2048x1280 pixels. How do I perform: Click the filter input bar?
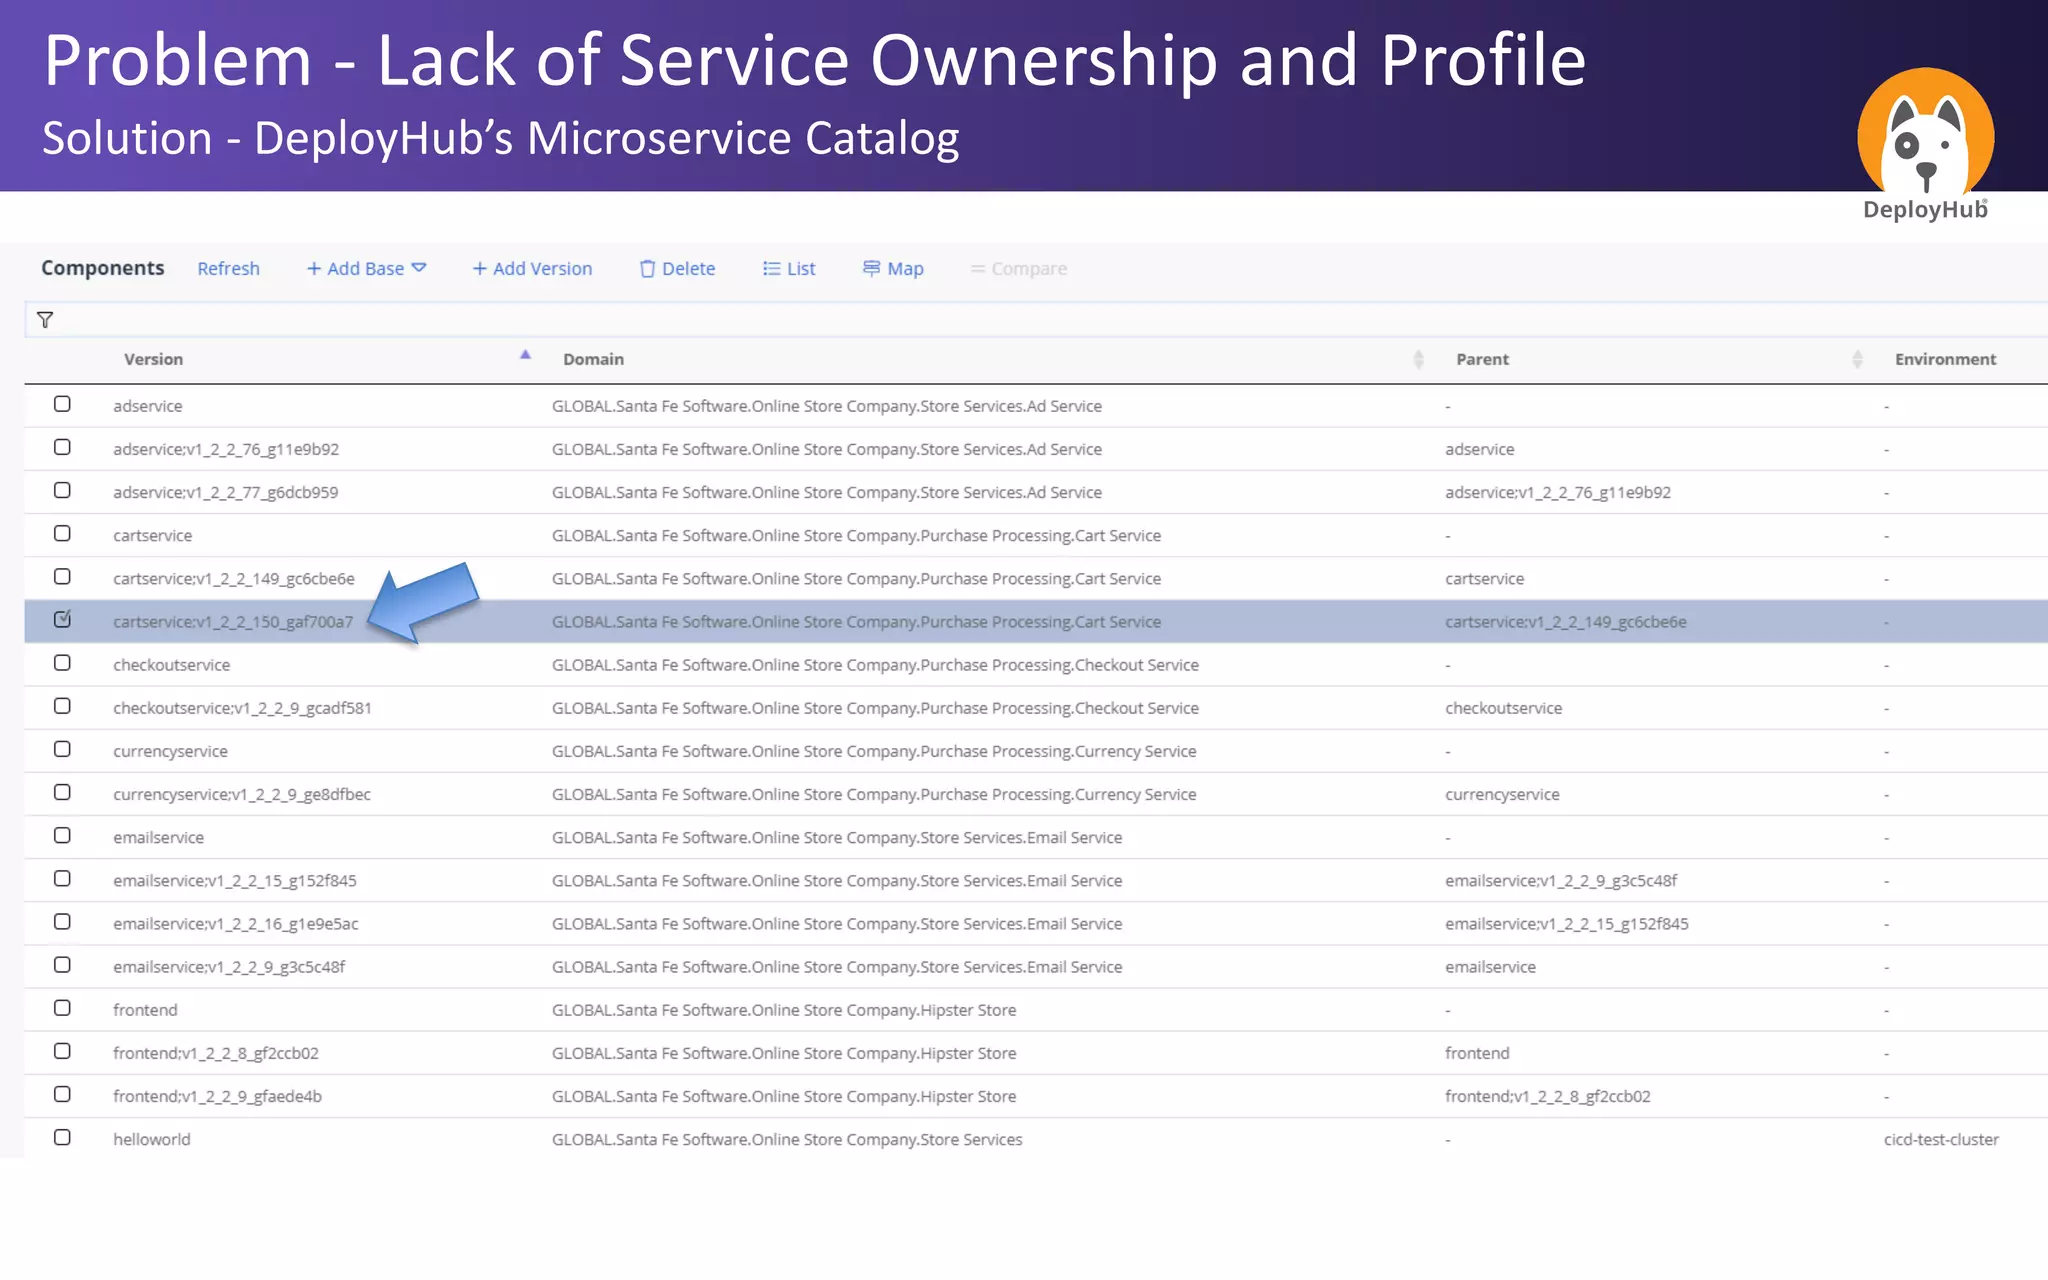(1036, 320)
